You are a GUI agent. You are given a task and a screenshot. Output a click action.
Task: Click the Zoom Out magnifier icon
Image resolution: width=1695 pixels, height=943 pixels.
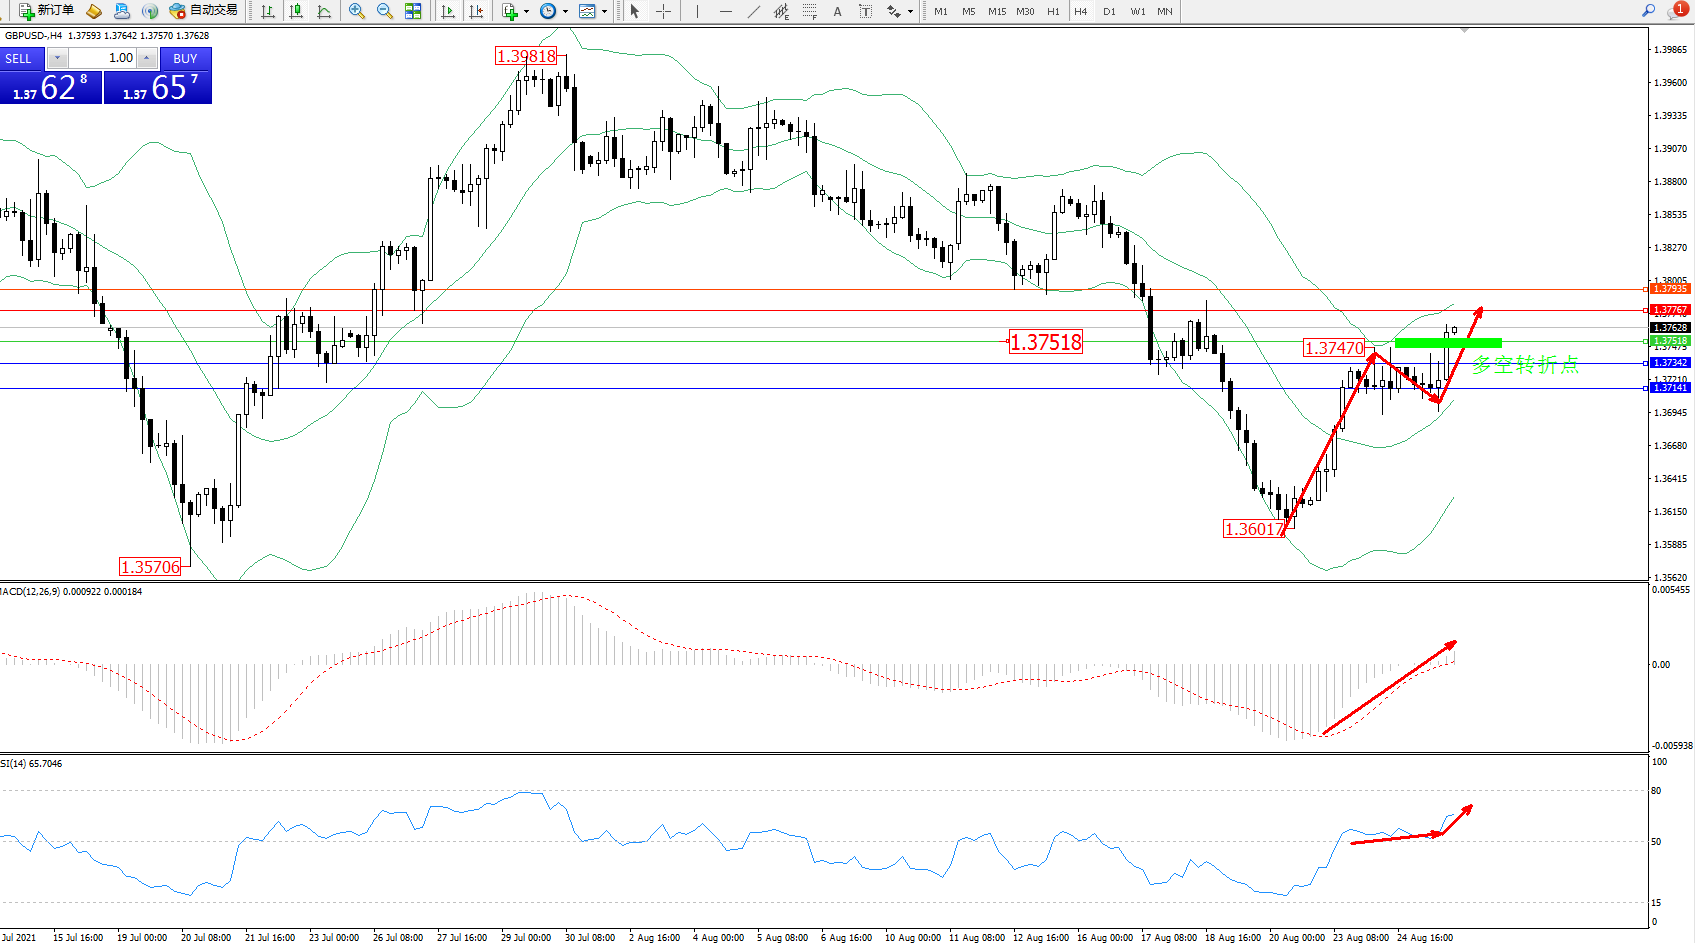click(385, 11)
